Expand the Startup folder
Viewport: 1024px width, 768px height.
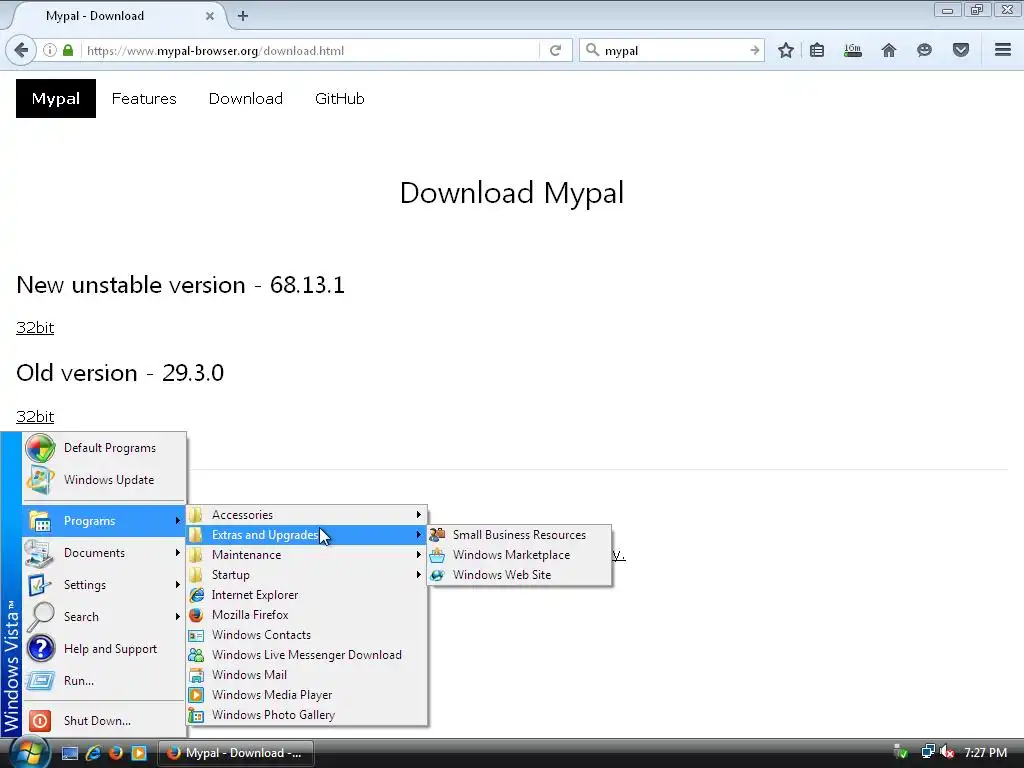tap(307, 575)
